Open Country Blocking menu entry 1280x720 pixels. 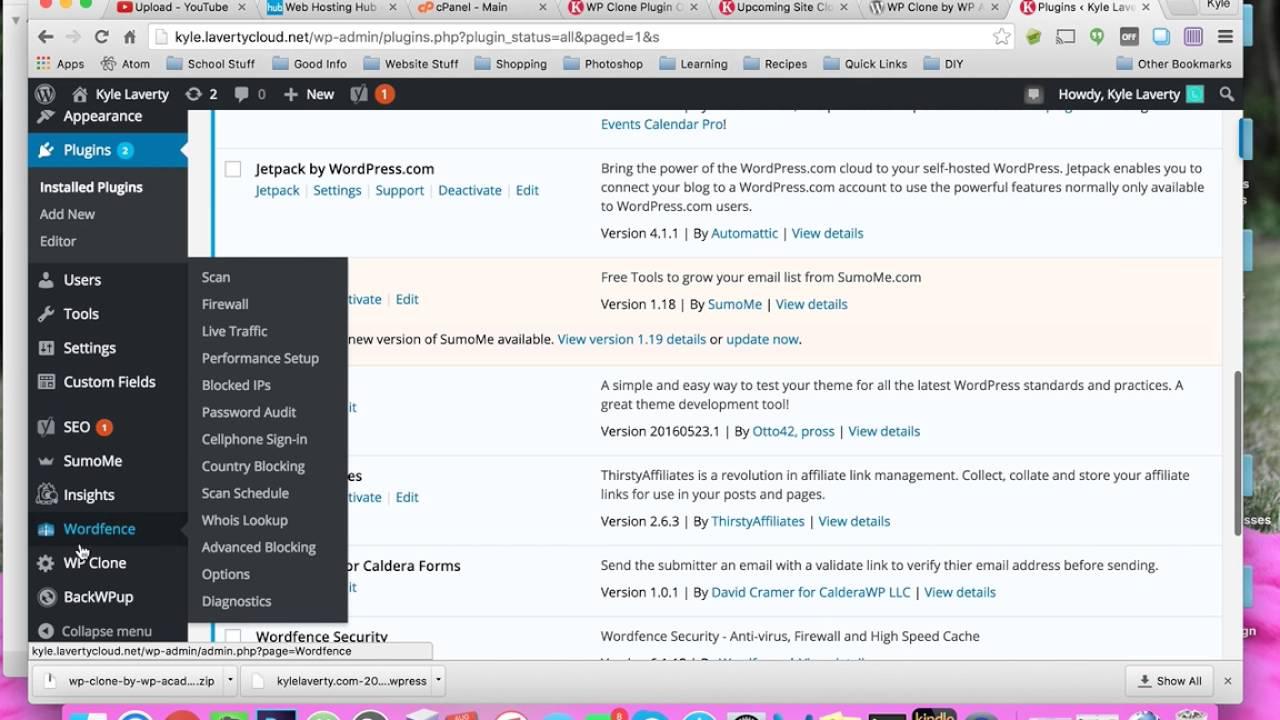point(253,466)
